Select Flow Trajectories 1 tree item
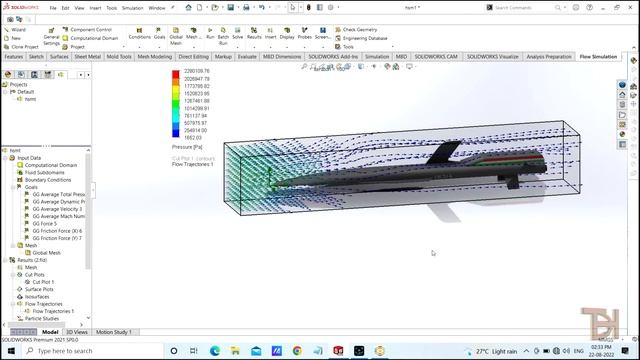The image size is (640, 360). (49, 311)
